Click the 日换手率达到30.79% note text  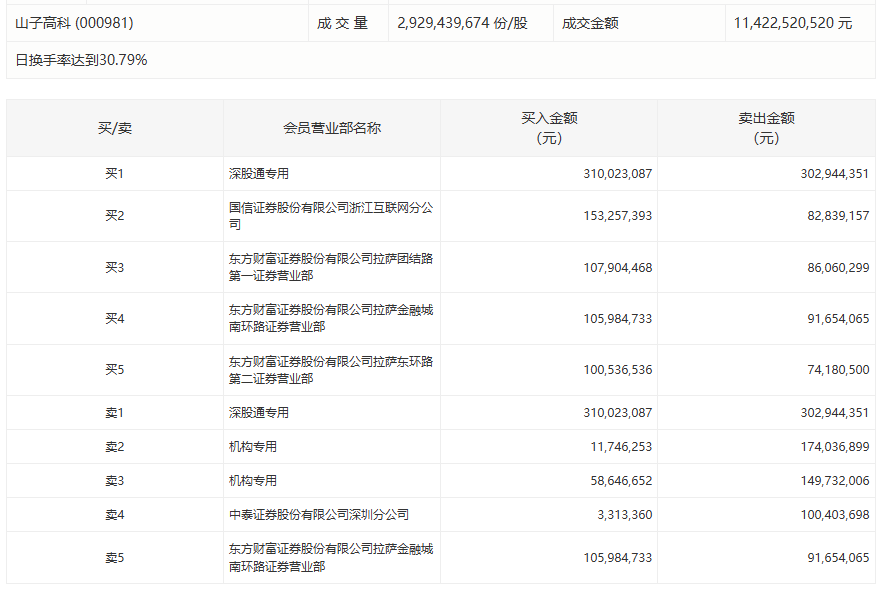coord(81,60)
